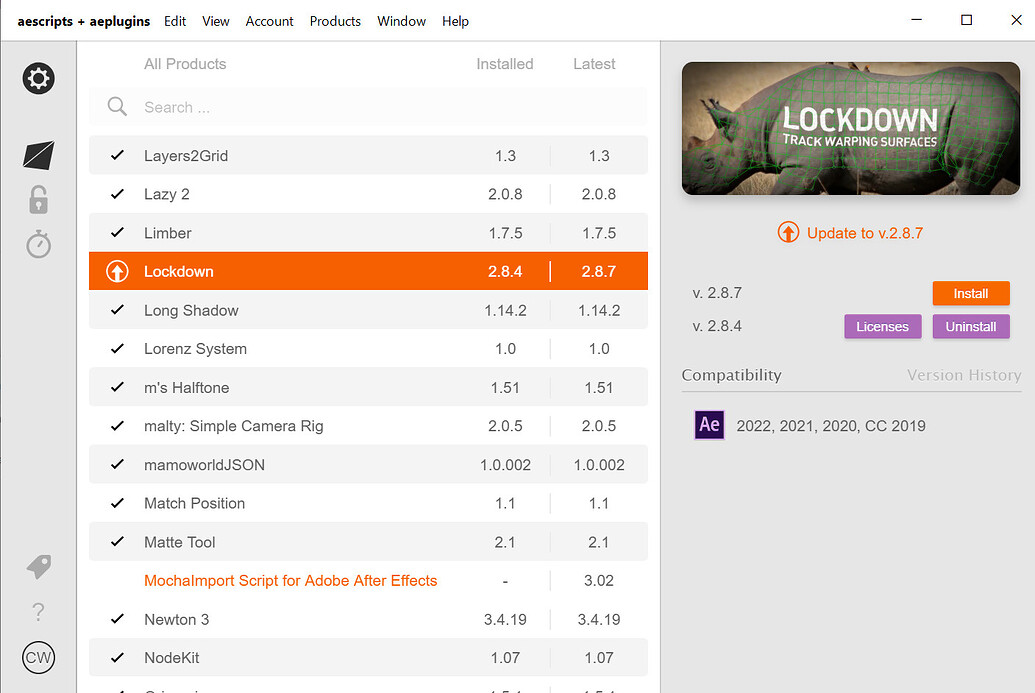Click the search magnifier icon
Image resolution: width=1035 pixels, height=693 pixels.
point(117,106)
